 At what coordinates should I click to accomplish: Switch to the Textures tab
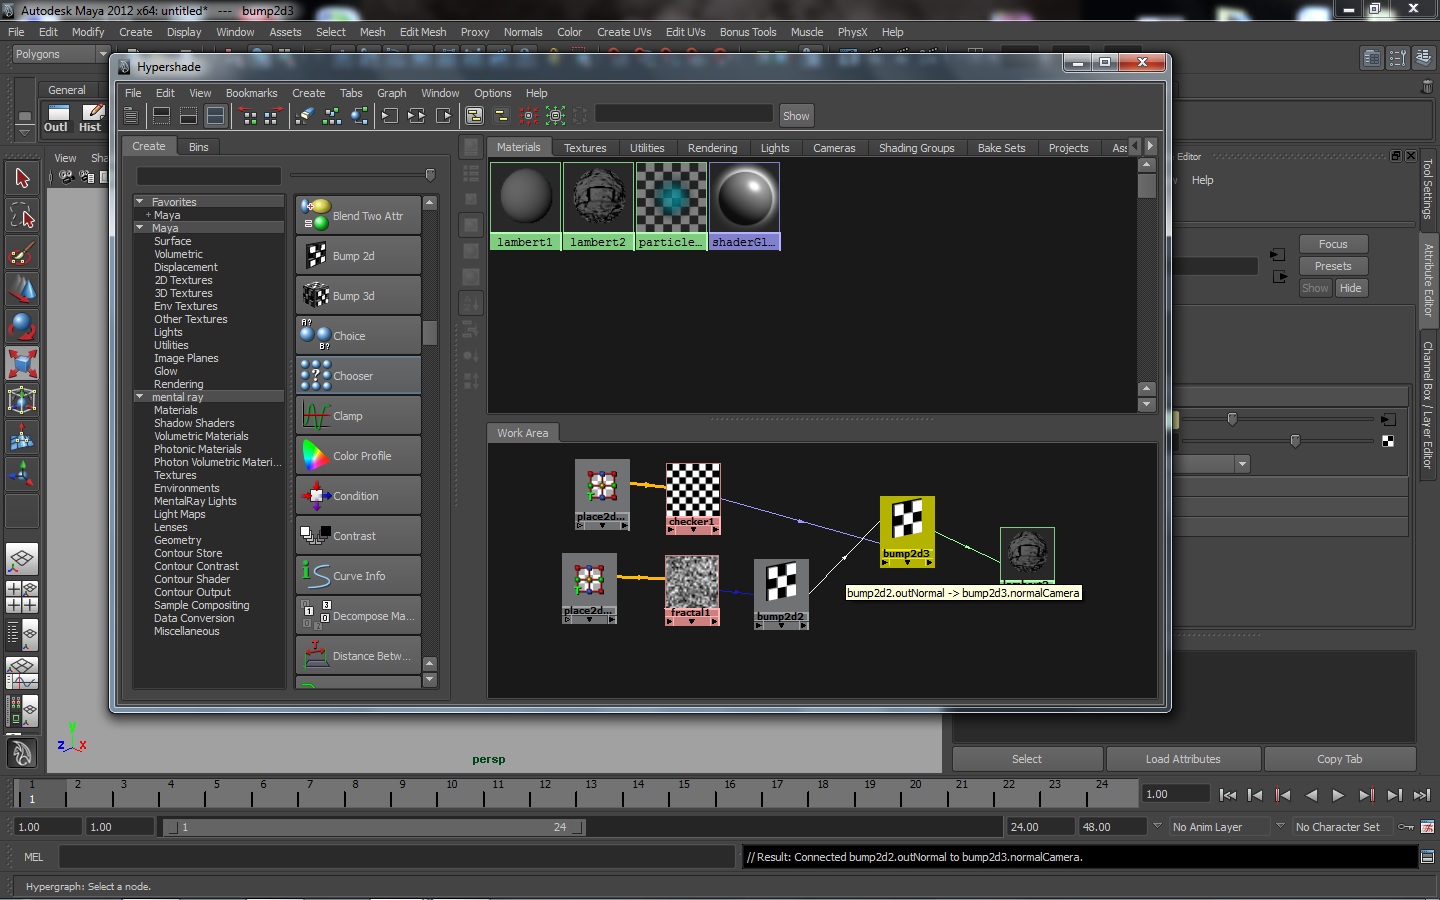pyautogui.click(x=585, y=148)
